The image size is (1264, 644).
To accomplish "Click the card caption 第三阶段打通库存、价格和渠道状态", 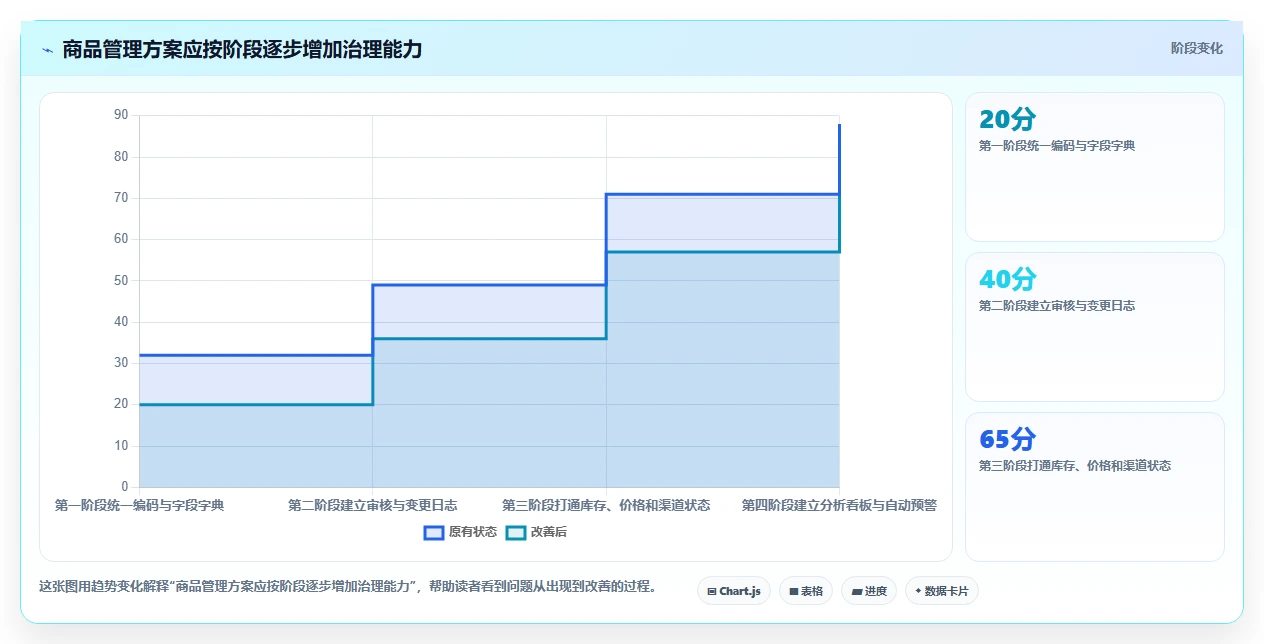I will [x=1075, y=466].
